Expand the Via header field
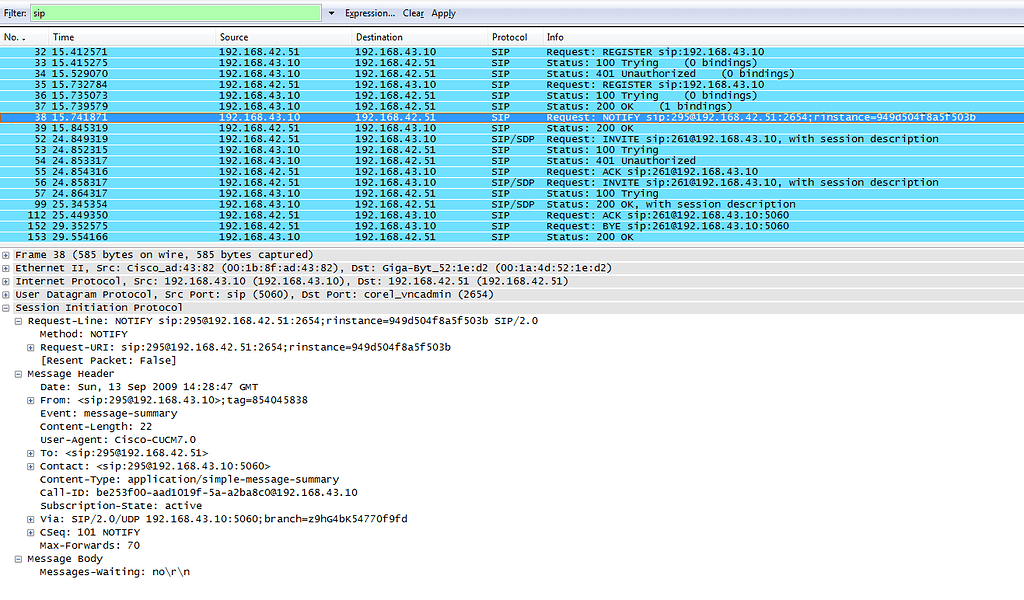The image size is (1024, 600). [x=29, y=519]
